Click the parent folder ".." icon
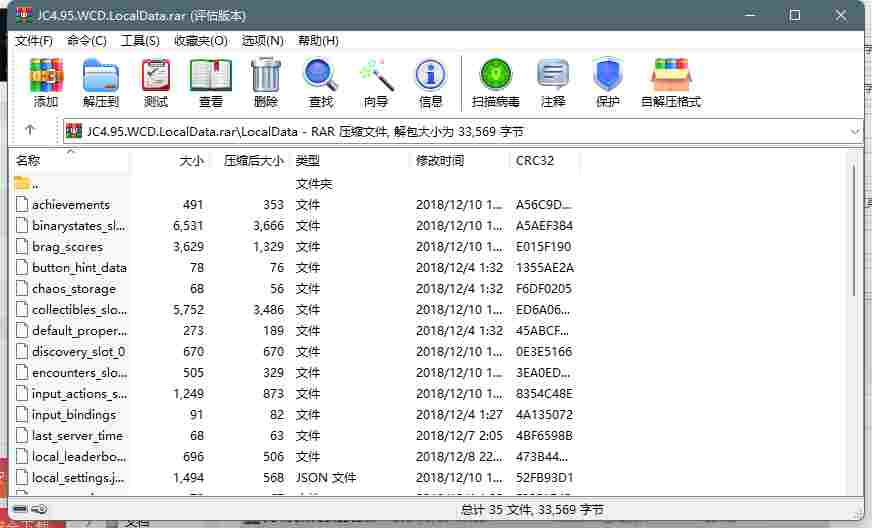 click(x=22, y=183)
